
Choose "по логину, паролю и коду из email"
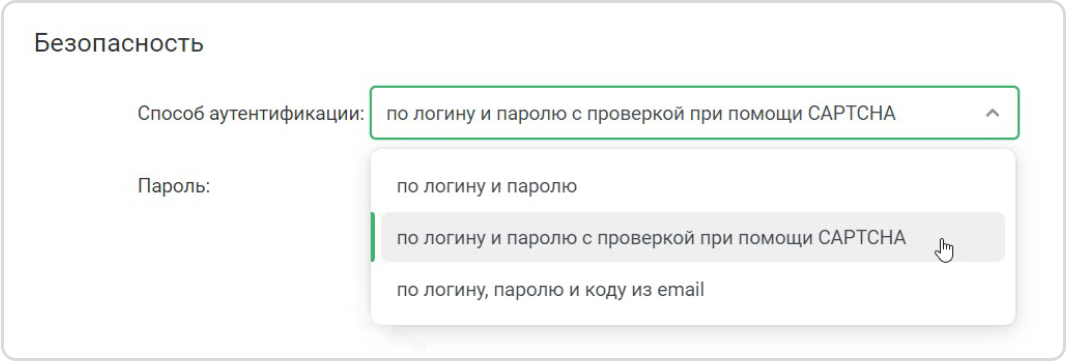pyautogui.click(x=693, y=290)
